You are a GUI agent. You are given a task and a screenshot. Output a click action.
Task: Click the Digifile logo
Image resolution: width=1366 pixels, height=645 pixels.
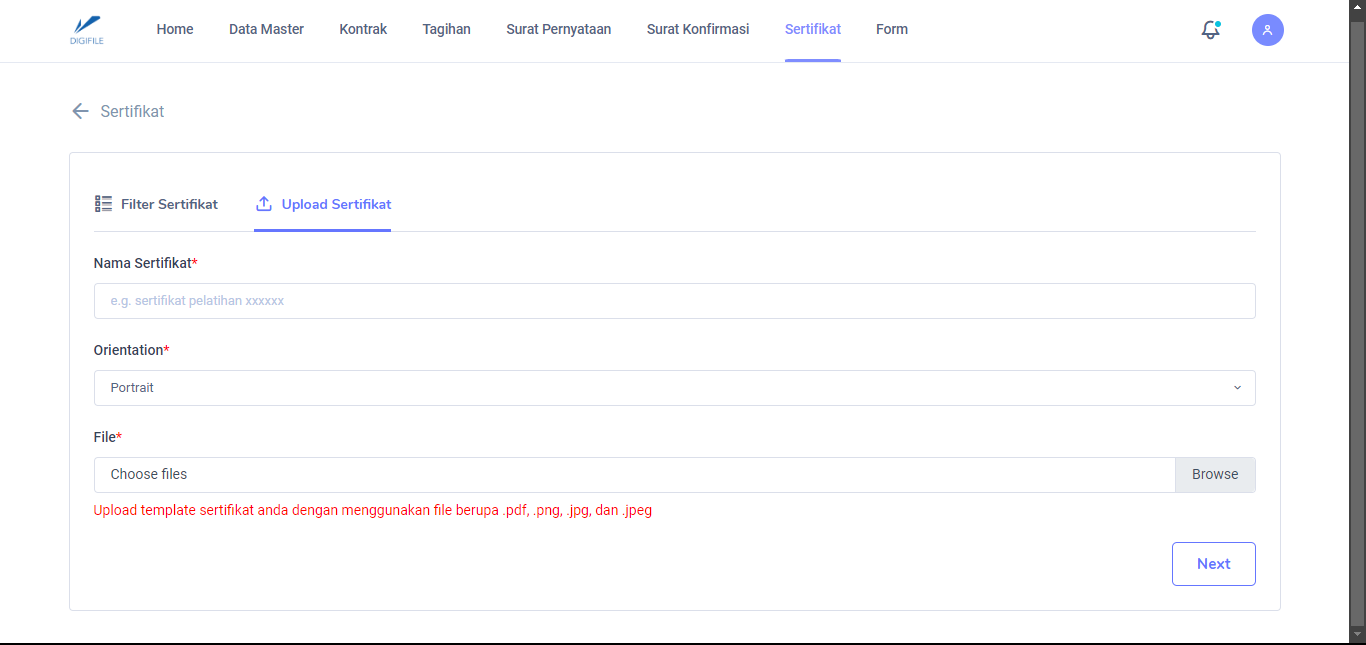(87, 30)
